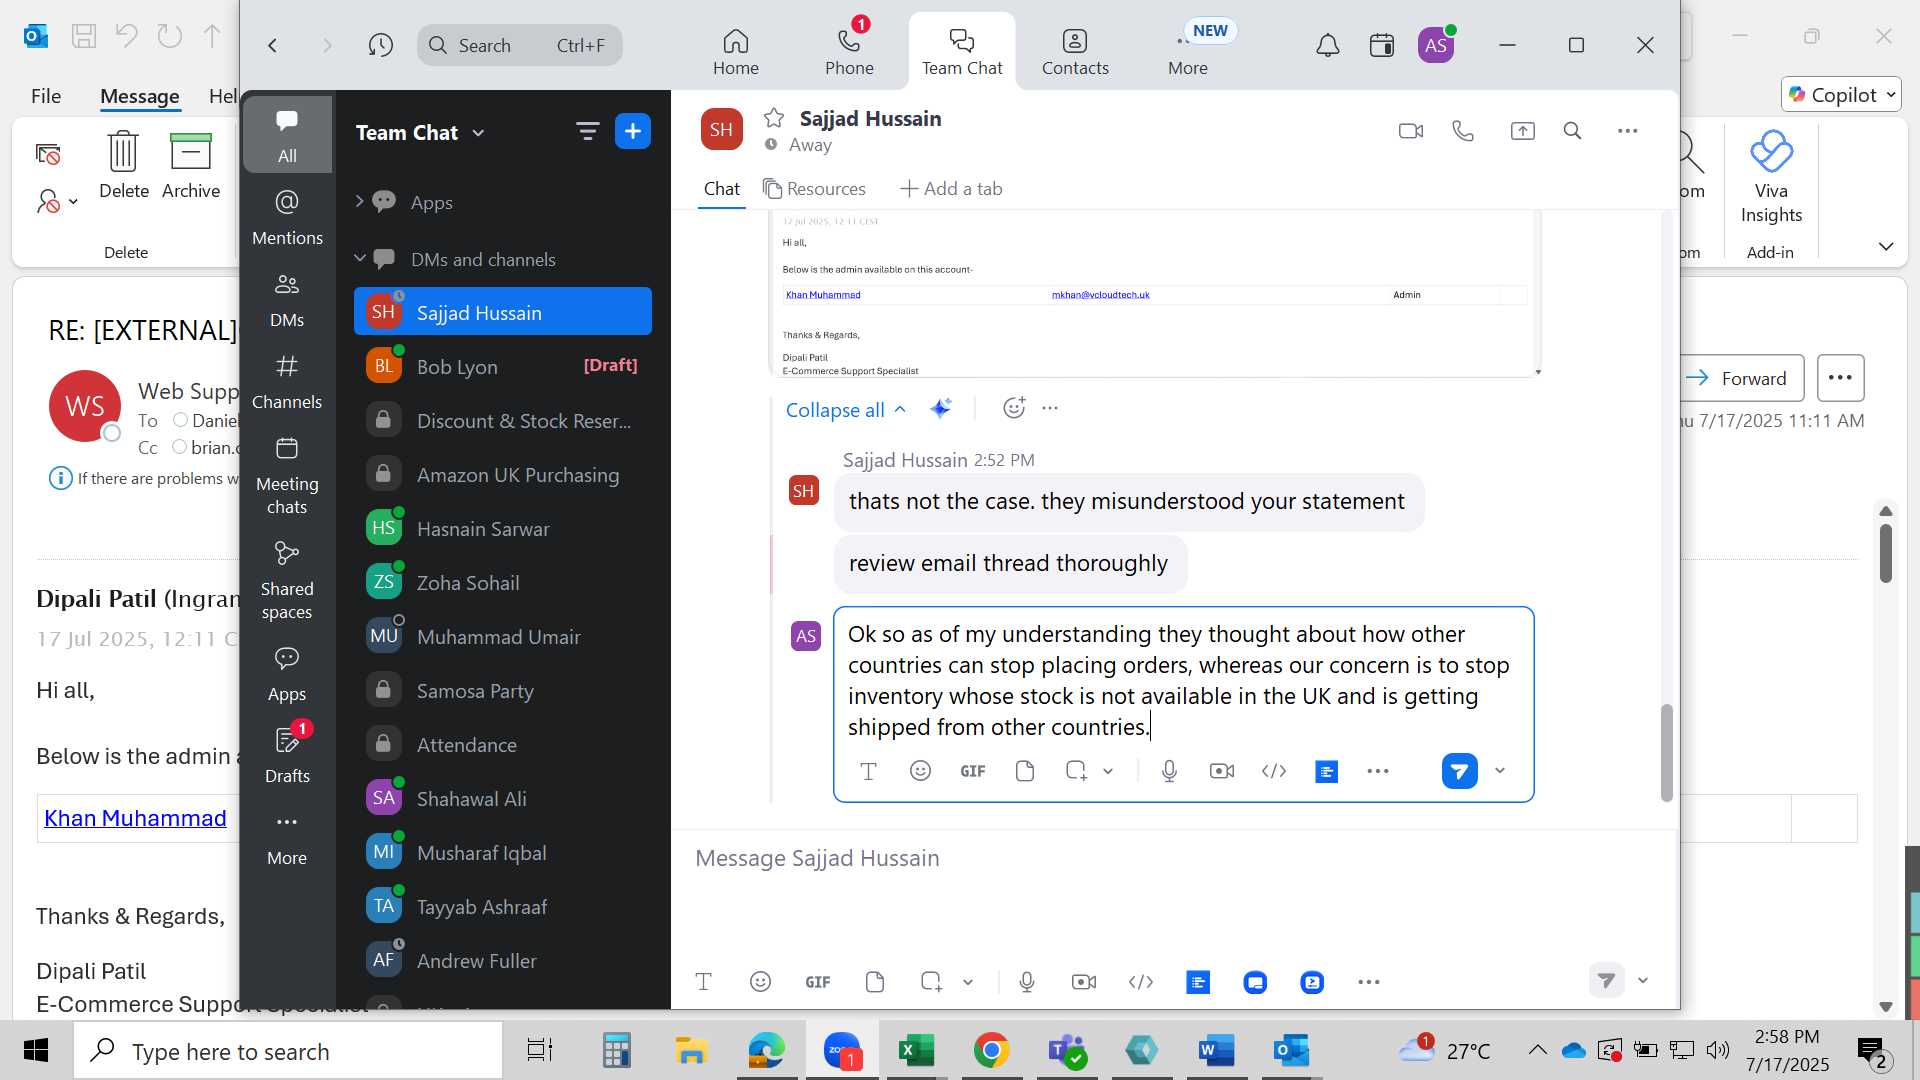Screen dimensions: 1920x1080
Task: Start a video call with Sajjad Hussain
Action: (x=1410, y=131)
